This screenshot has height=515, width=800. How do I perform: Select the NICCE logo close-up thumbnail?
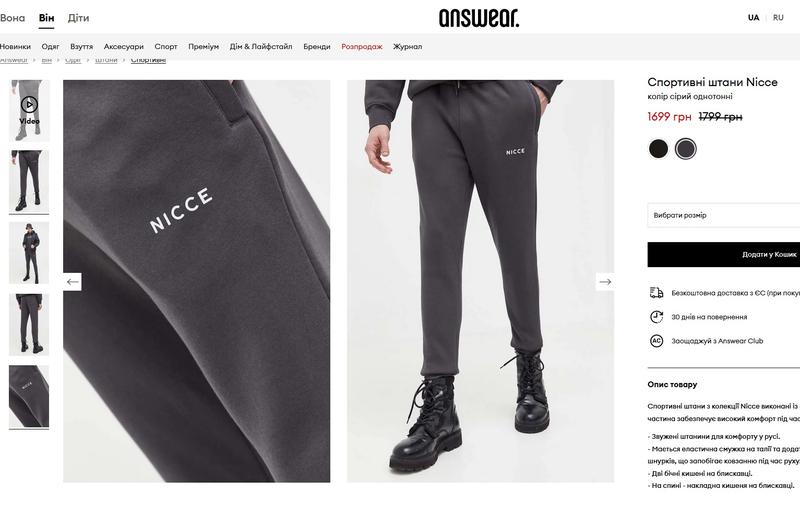coord(29,396)
